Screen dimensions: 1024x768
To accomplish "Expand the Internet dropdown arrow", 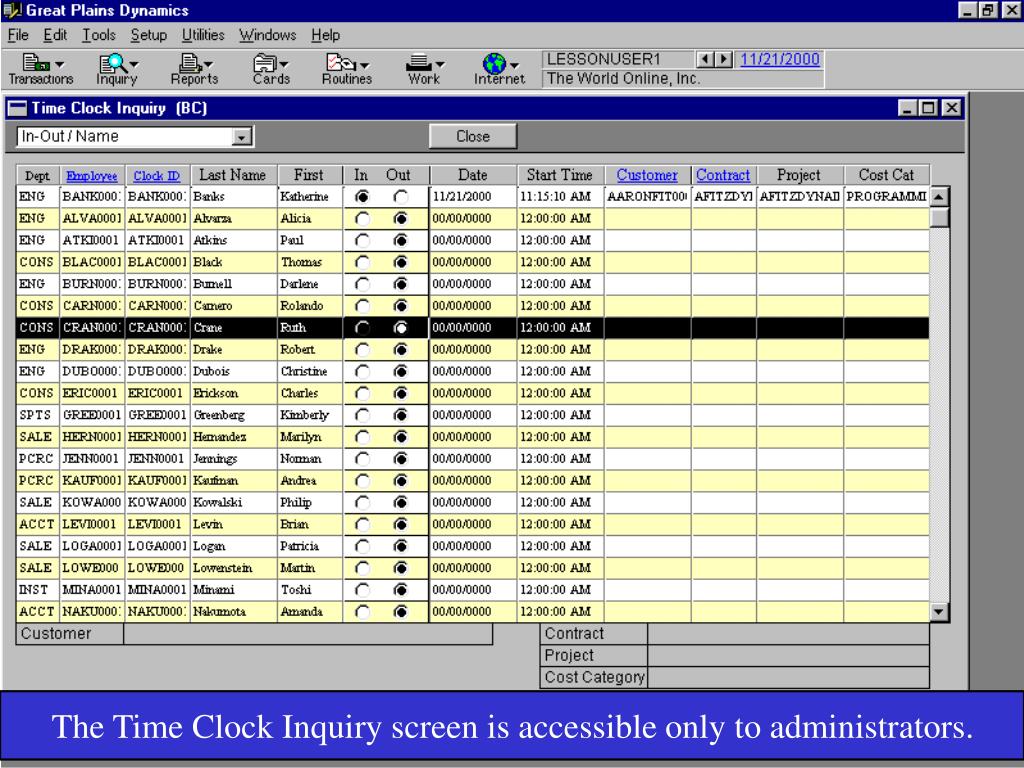I will click(x=515, y=65).
